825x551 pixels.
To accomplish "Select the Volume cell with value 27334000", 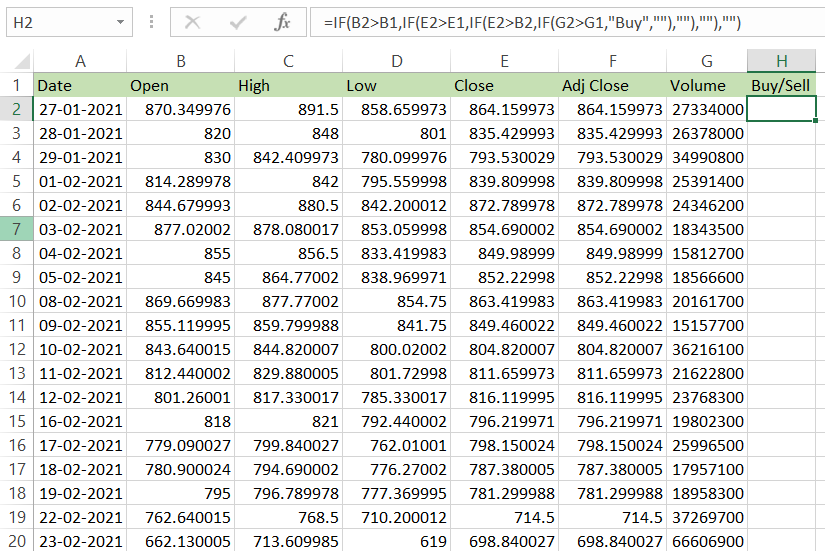I will click(706, 109).
